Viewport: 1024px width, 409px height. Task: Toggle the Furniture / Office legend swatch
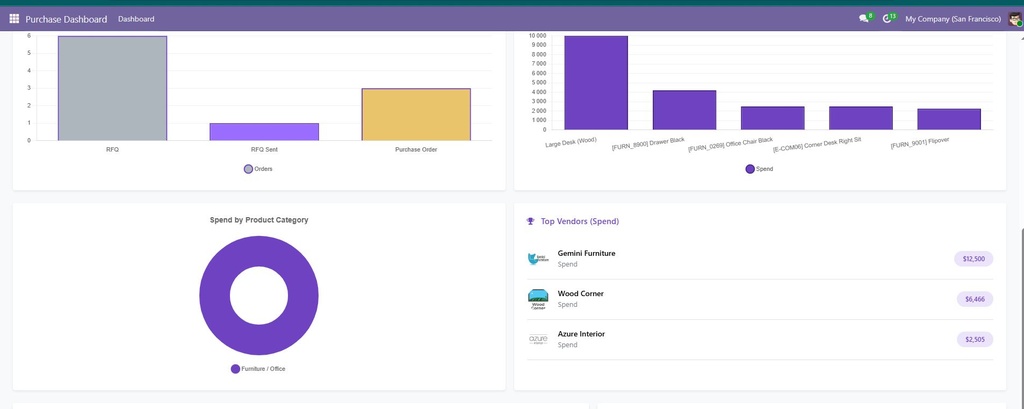click(x=235, y=369)
